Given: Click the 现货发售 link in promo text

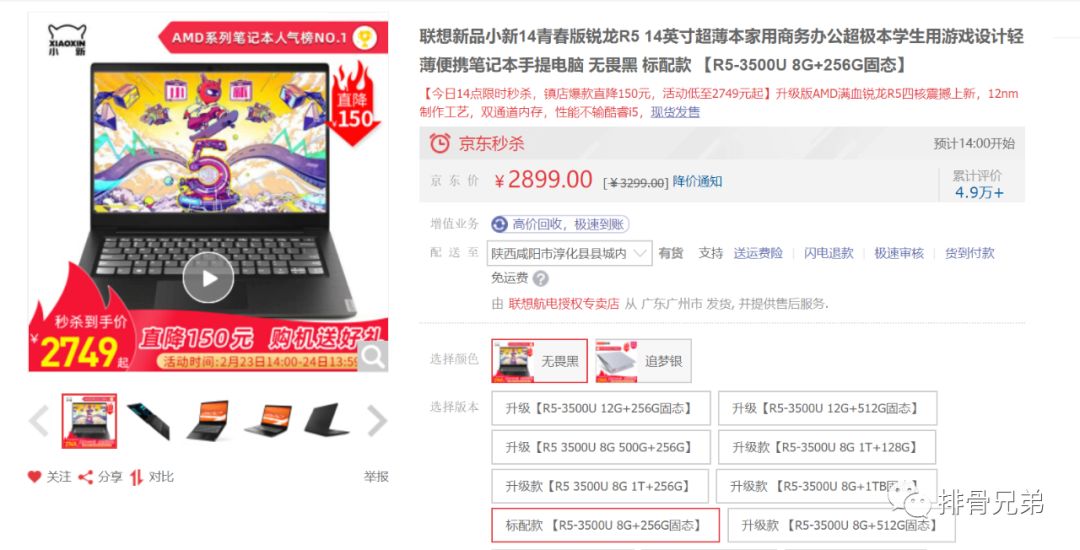Looking at the screenshot, I should pyautogui.click(x=675, y=112).
